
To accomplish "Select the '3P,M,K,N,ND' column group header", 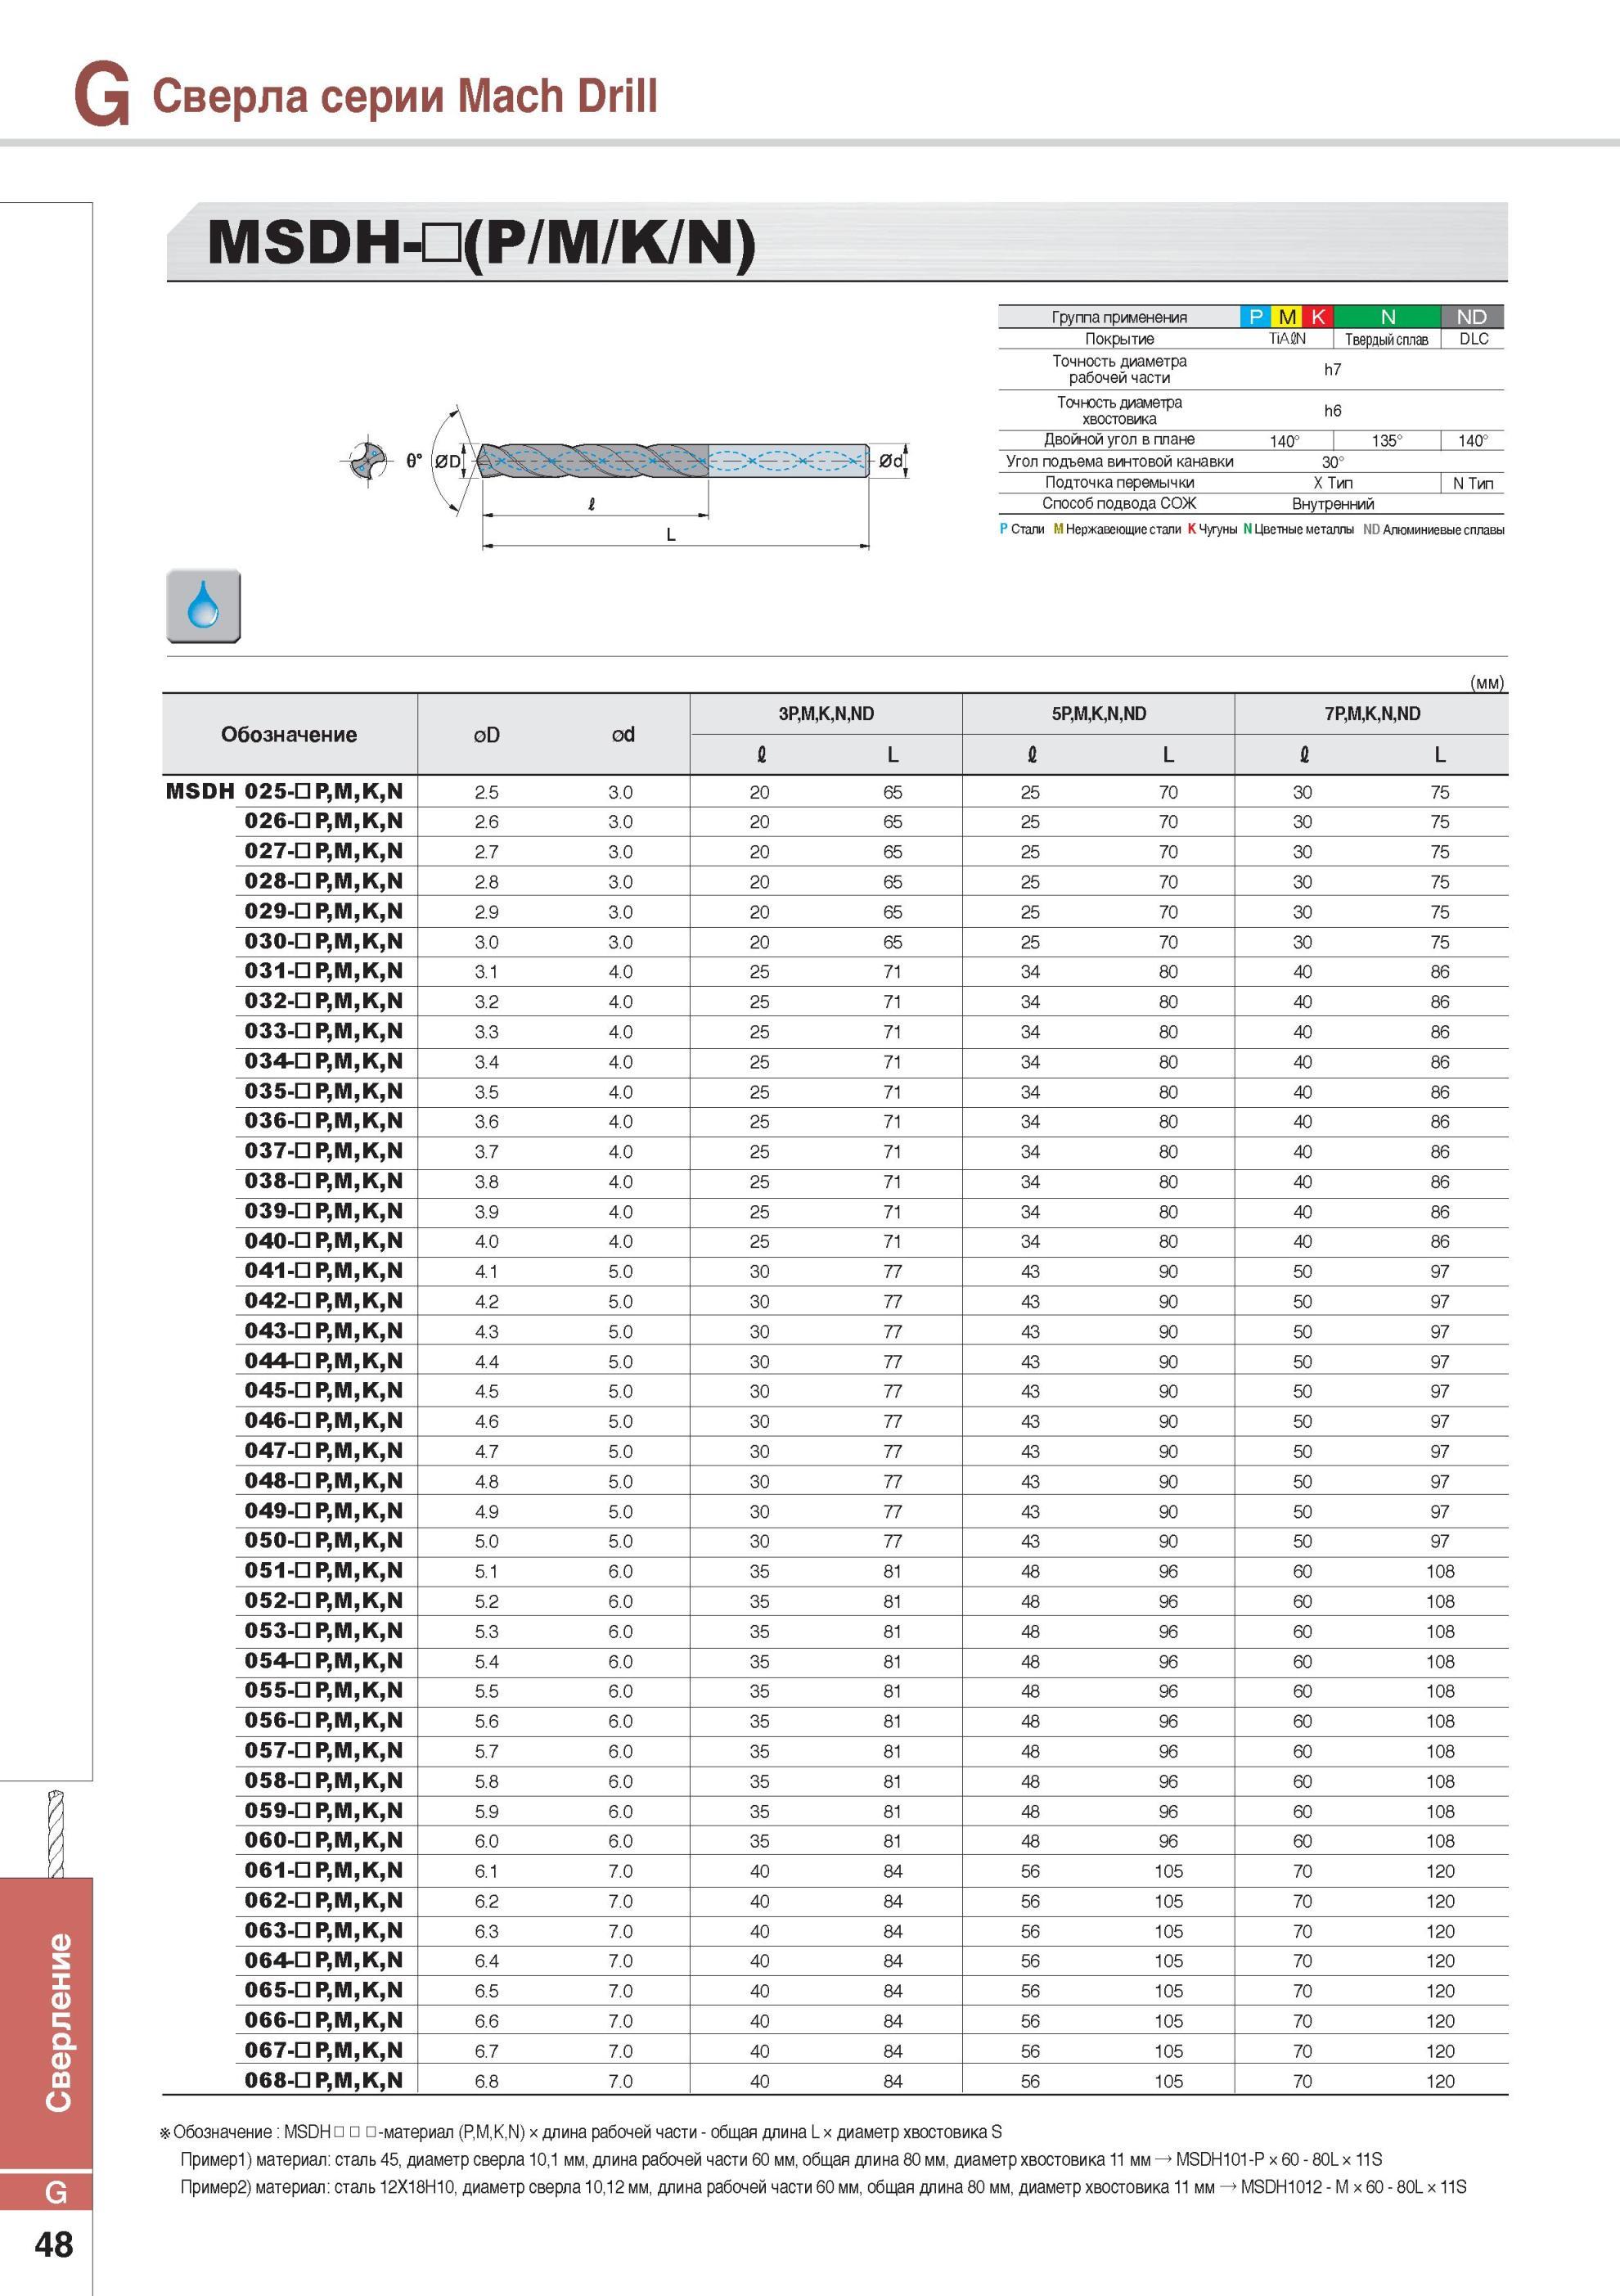I will [826, 714].
